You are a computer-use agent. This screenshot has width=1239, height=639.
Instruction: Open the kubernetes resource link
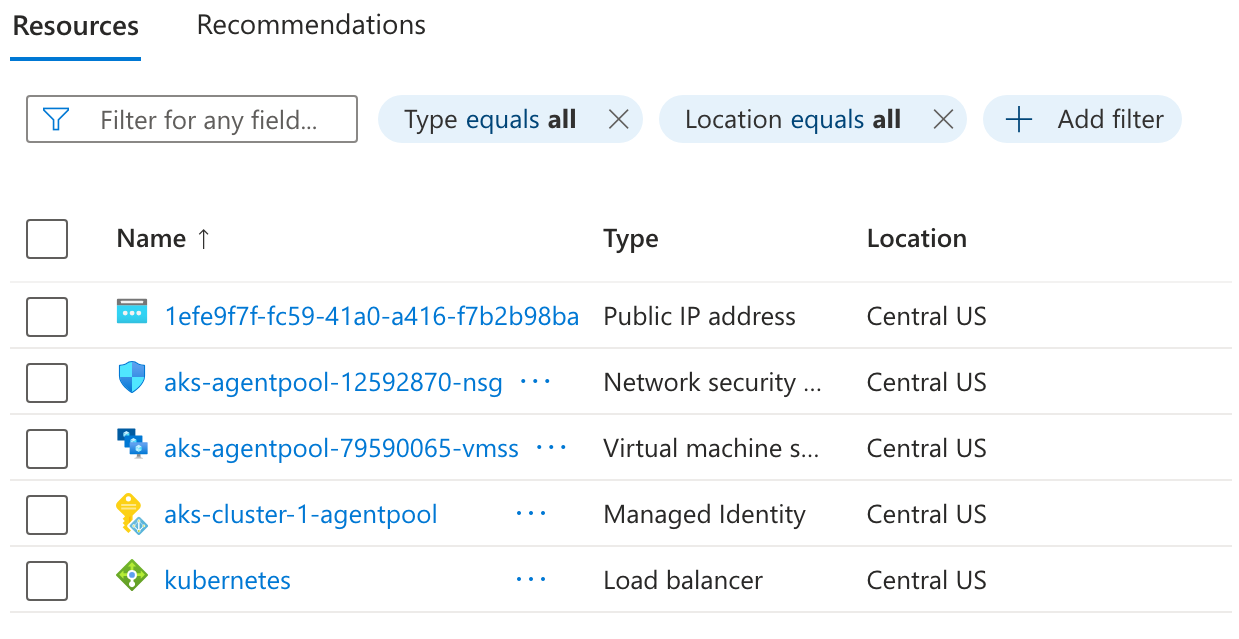pos(227,580)
